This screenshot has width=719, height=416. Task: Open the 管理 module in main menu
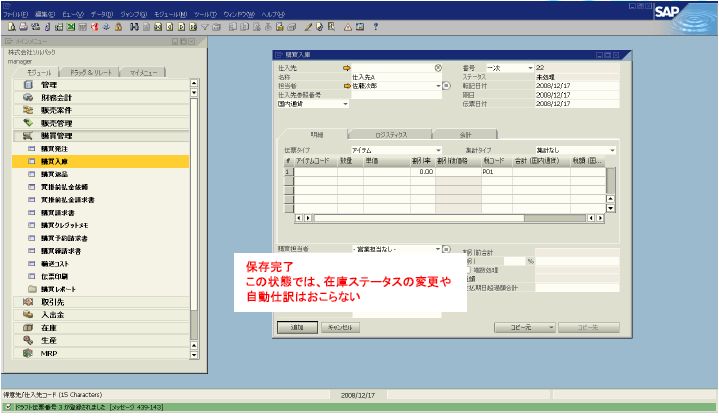pos(101,85)
